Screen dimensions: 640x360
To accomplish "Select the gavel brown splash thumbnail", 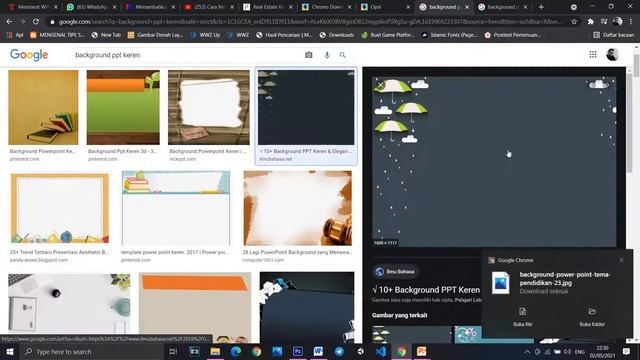I will (297, 208).
